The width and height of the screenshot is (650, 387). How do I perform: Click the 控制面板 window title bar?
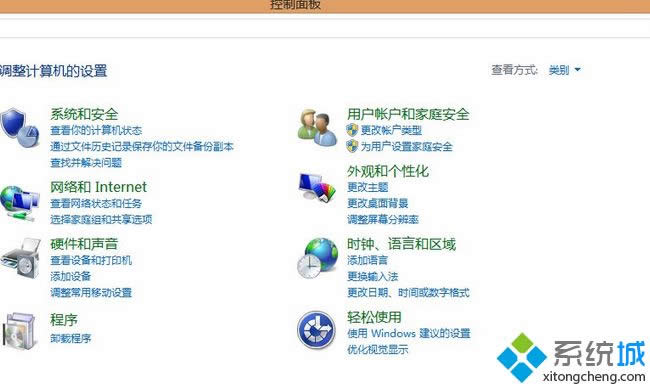tap(325, 6)
